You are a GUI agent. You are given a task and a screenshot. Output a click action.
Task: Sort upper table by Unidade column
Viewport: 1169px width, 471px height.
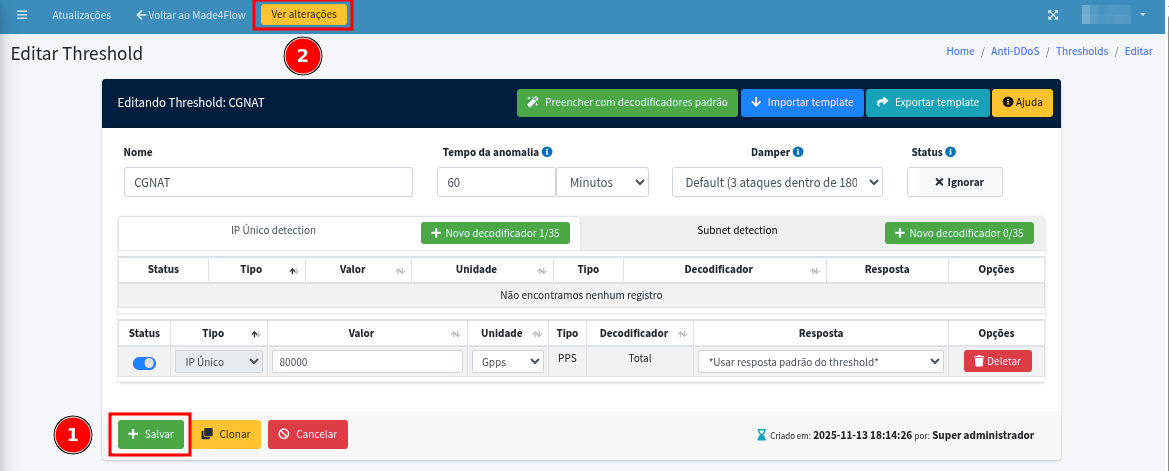539,270
